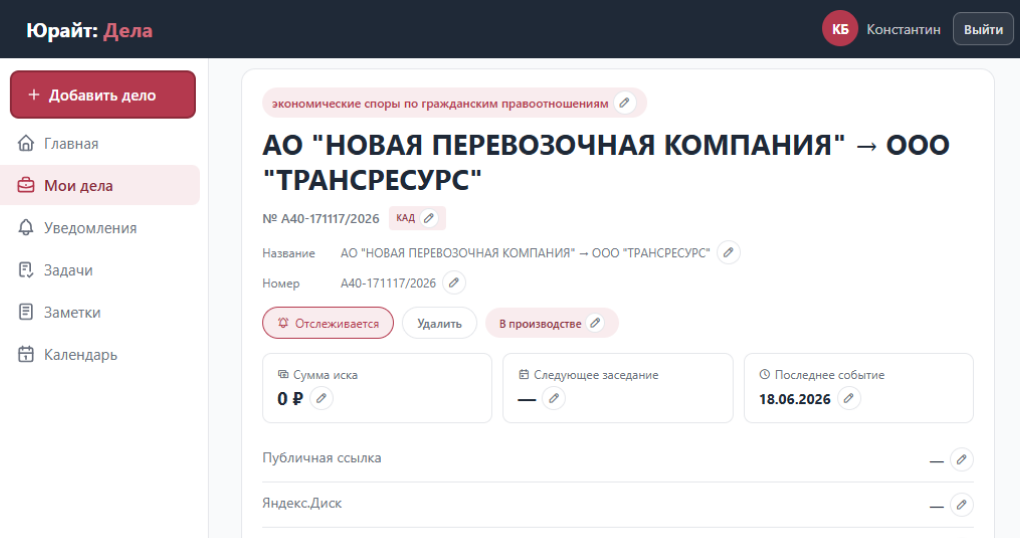This screenshot has height=538, width=1020.
Task: Click the note icon next to Заметки
Action: tap(26, 312)
